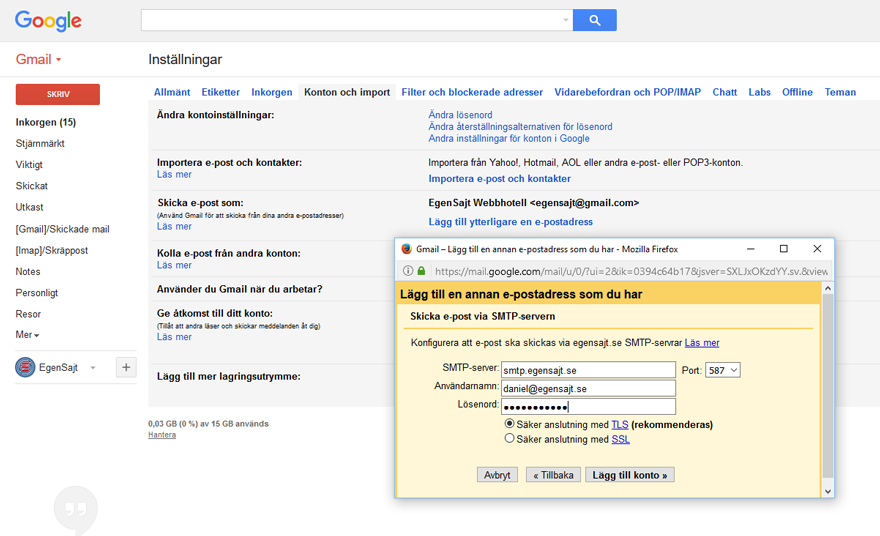Open the Gmail dropdown menu
This screenshot has width=880, height=536.
(38, 59)
